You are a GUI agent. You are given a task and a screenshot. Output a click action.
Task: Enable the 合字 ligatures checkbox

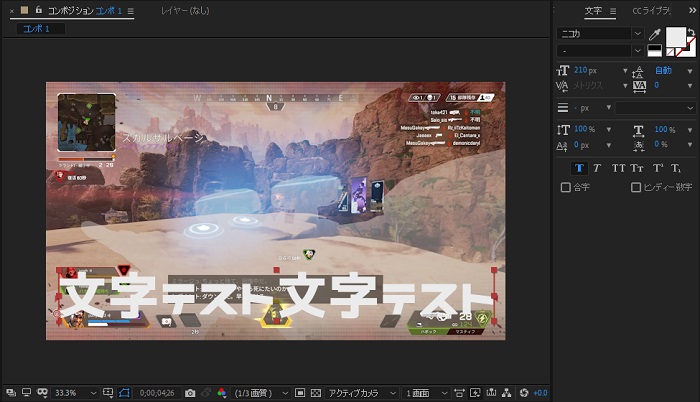coord(566,187)
